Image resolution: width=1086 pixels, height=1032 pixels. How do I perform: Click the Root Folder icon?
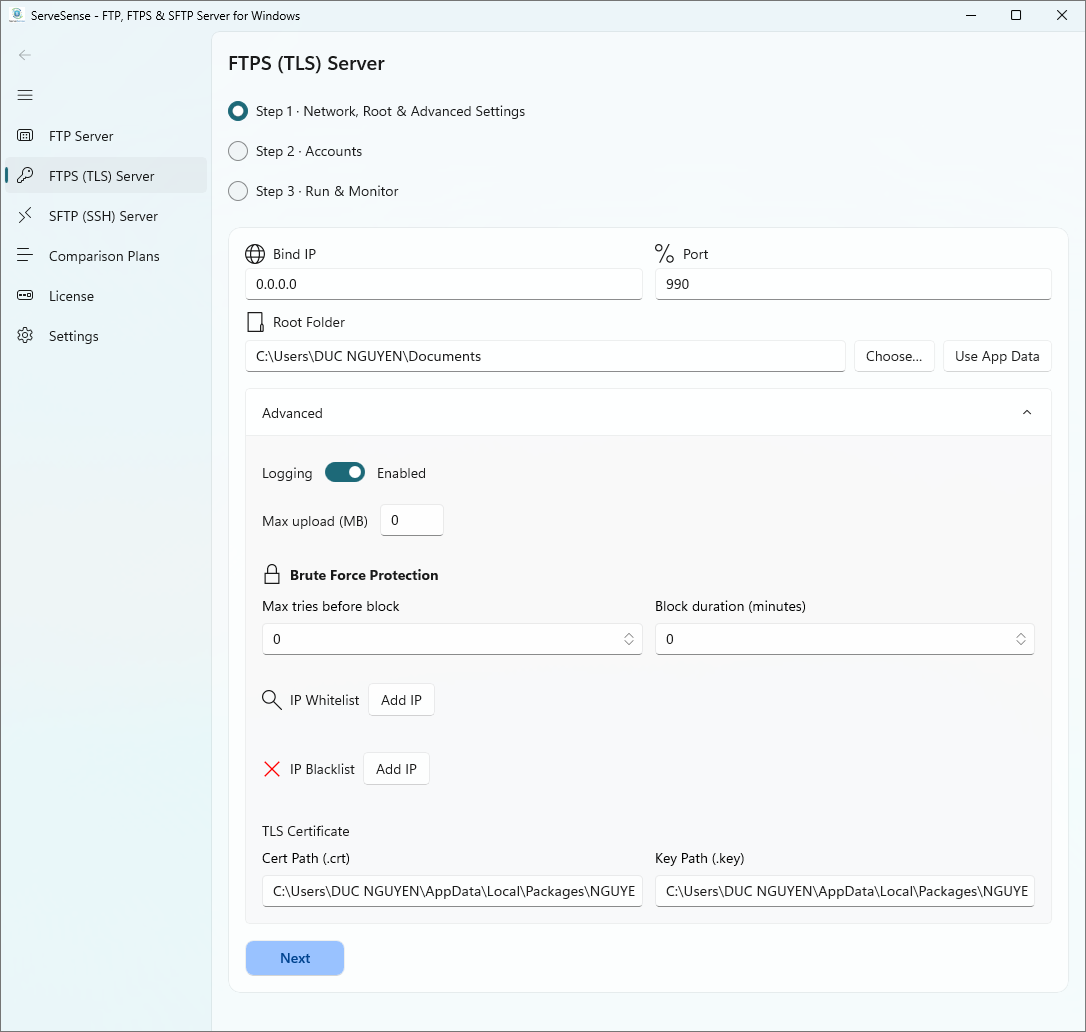256,322
